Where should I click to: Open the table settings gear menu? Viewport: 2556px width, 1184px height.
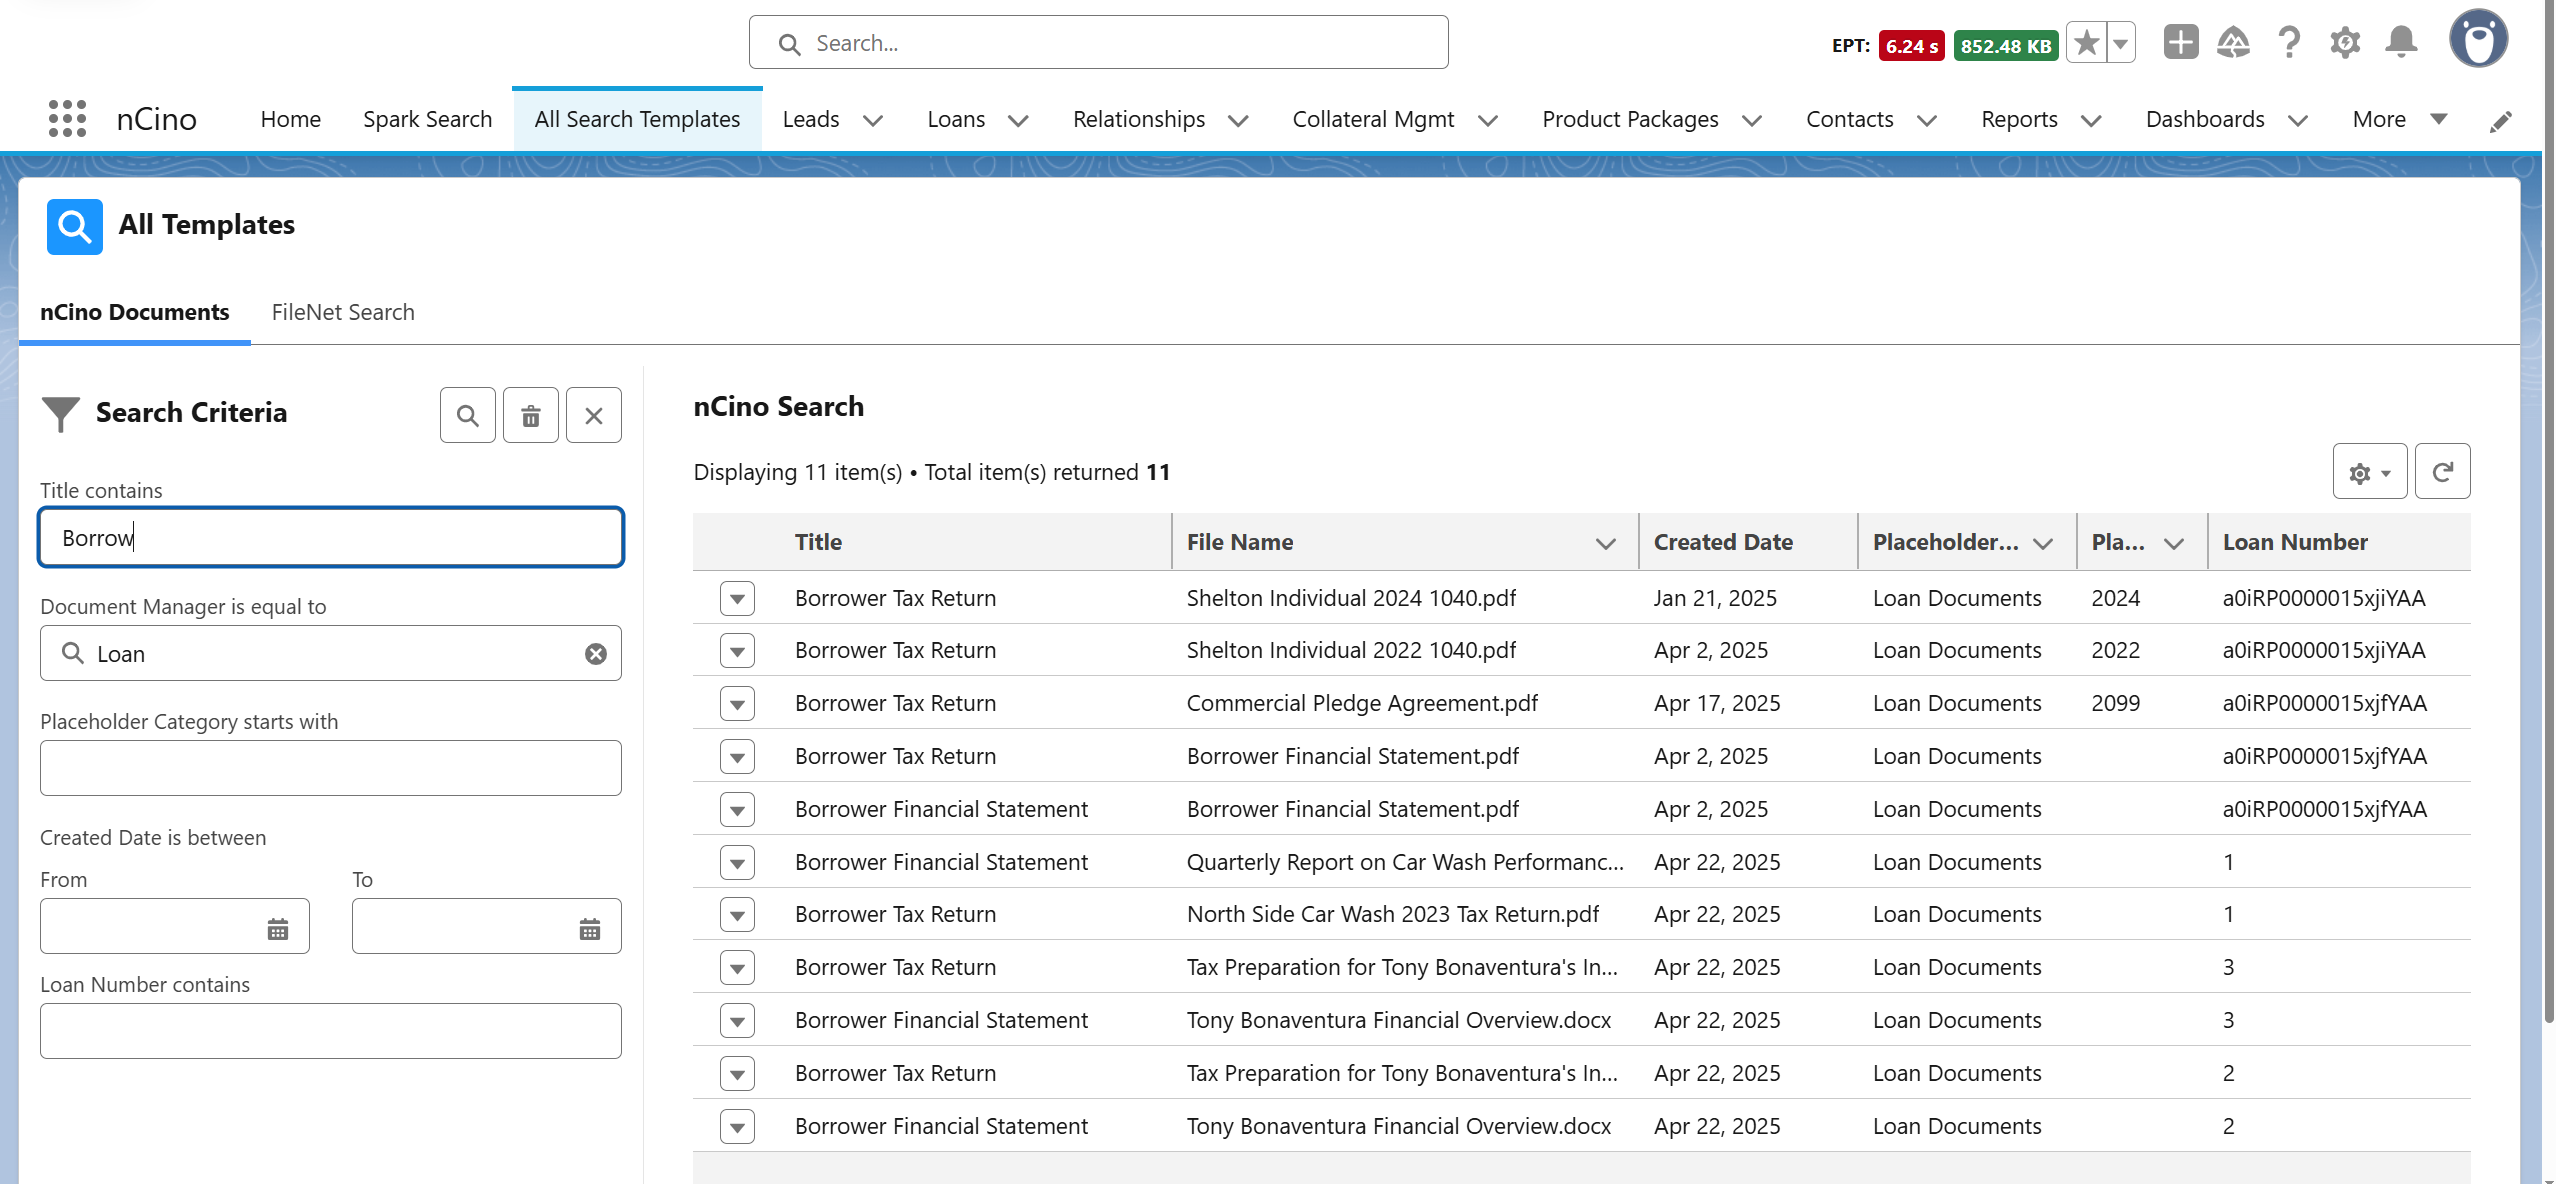click(2368, 472)
